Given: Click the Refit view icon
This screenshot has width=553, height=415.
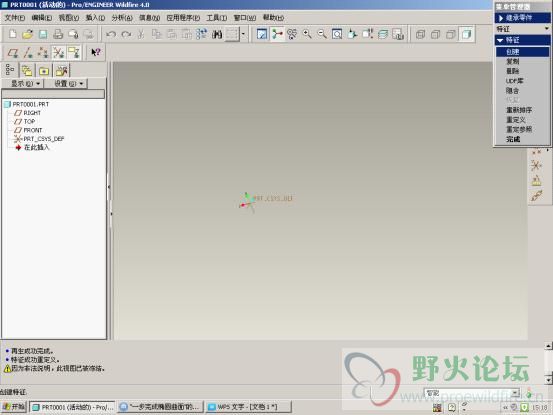Looking at the screenshot, I should pyautogui.click(x=337, y=34).
